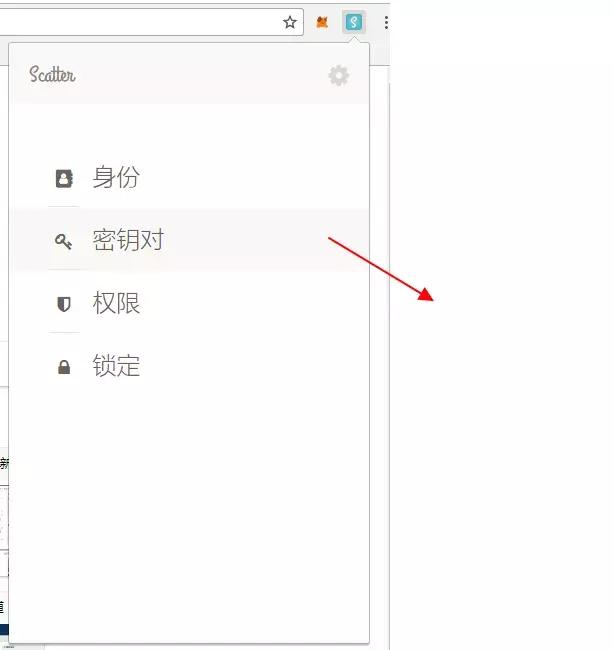Open the 身份 menu entry

(x=189, y=177)
